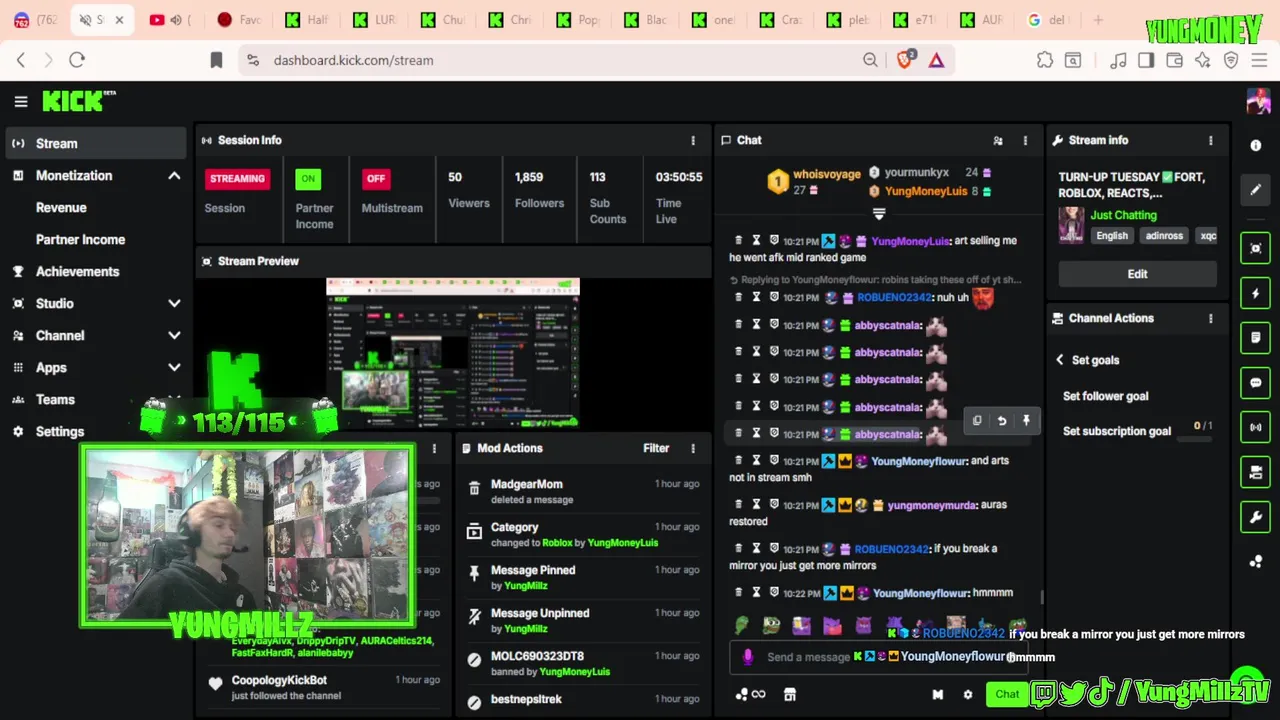Click Set subscription goal
This screenshot has width=1280, height=720.
[1116, 431]
